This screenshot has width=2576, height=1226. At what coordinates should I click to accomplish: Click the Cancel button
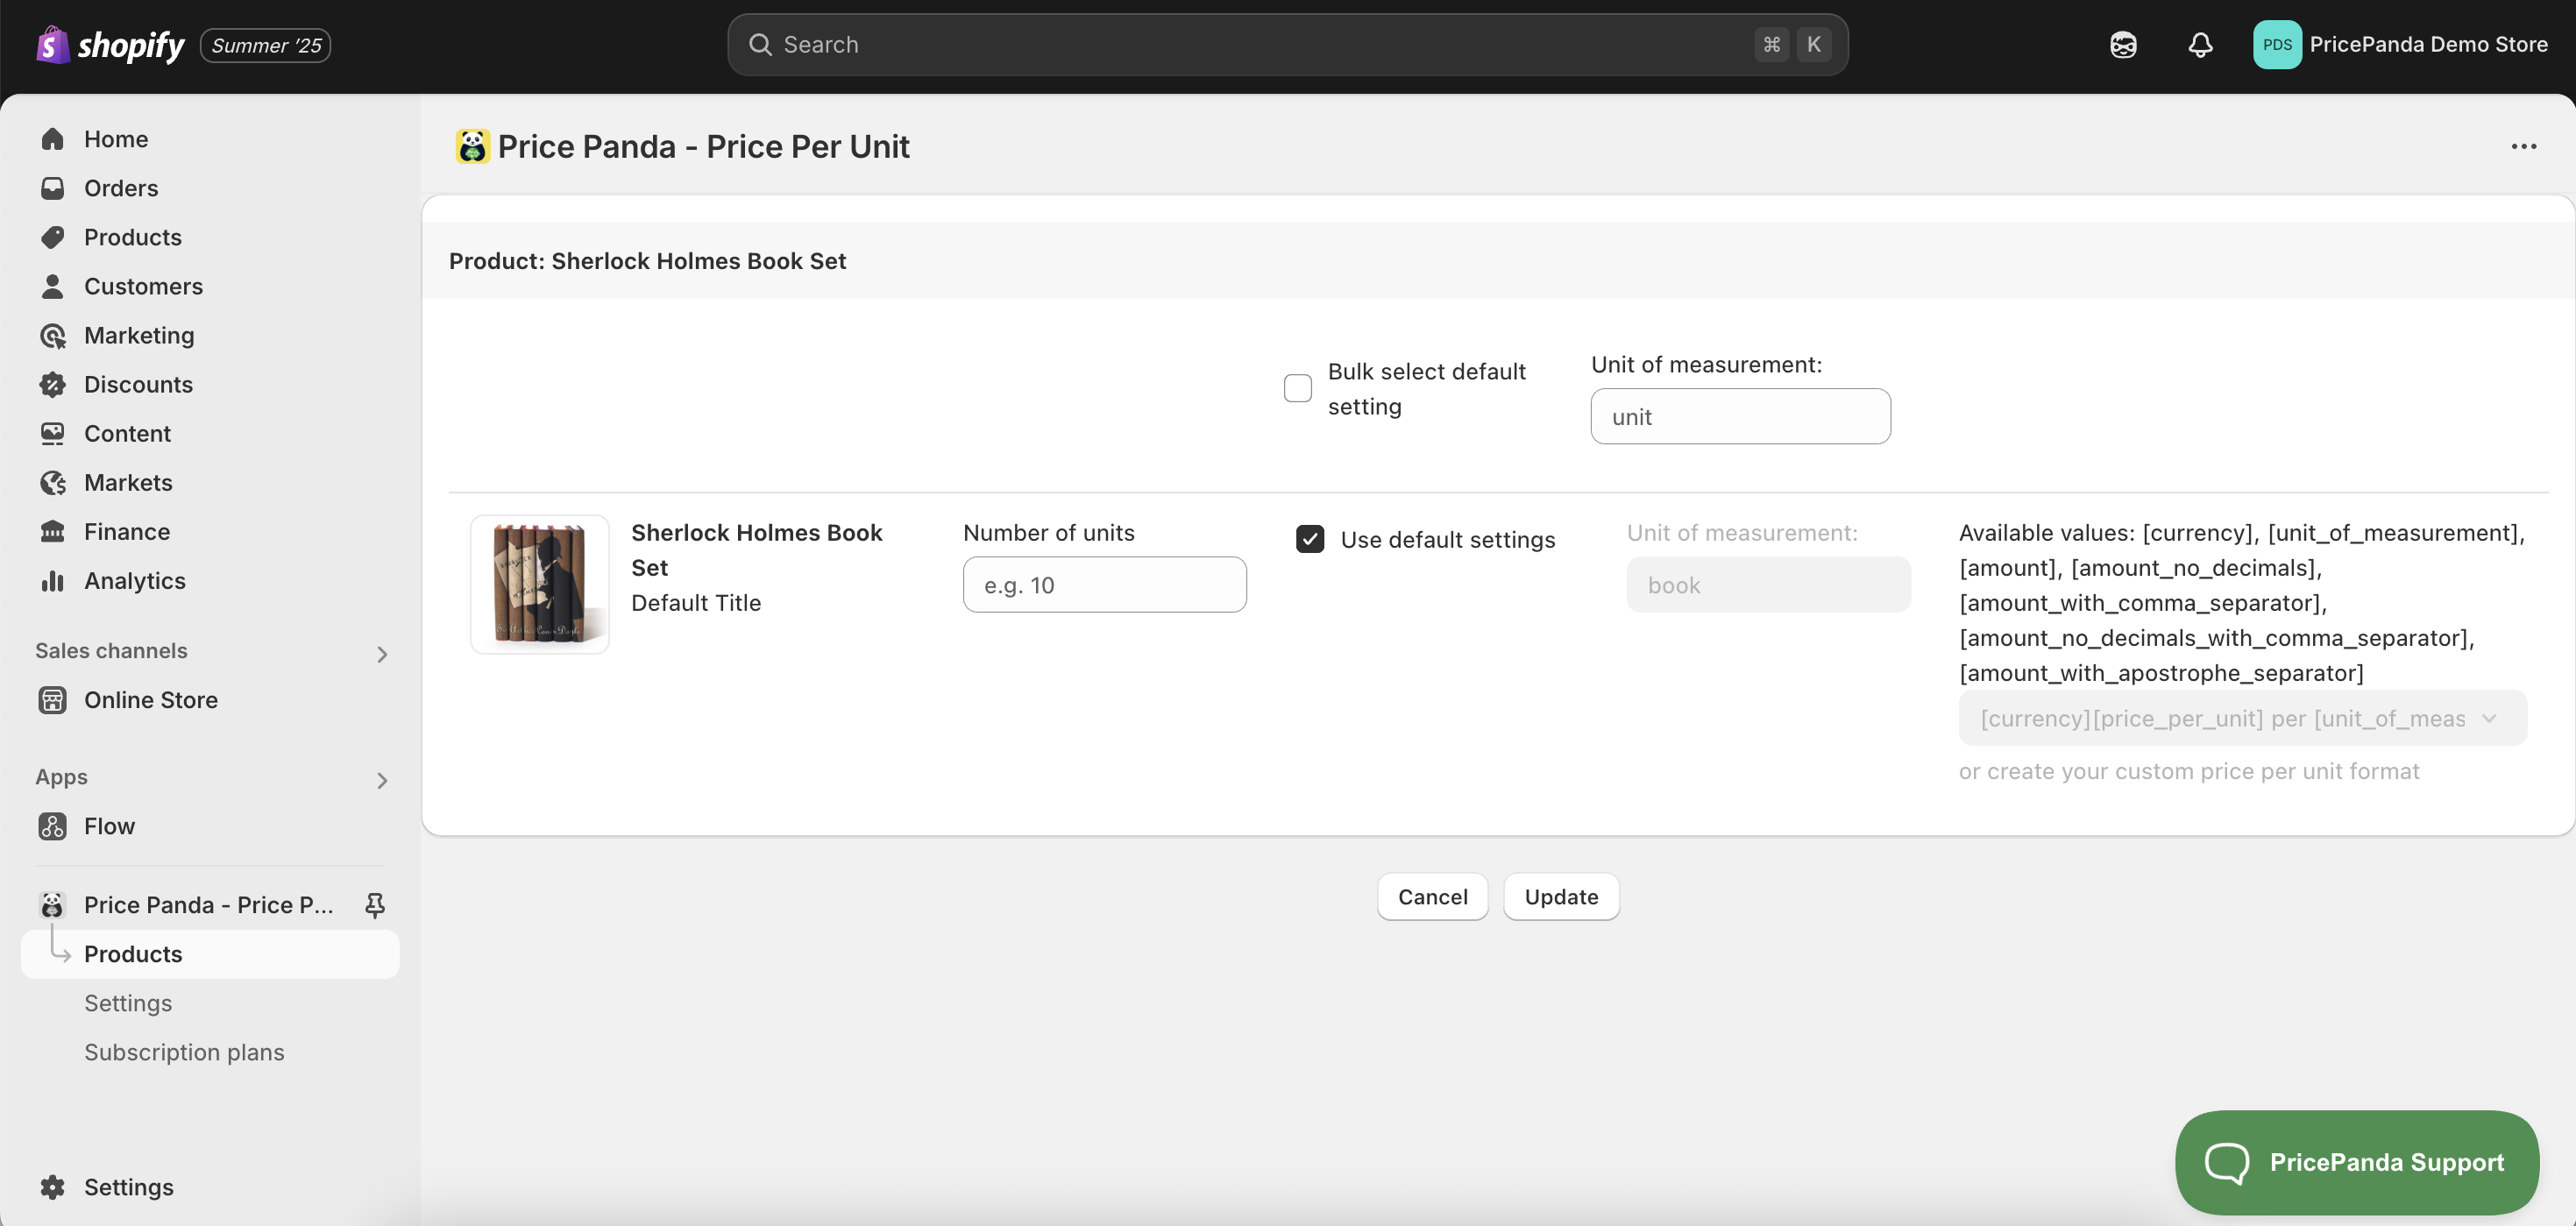(1432, 897)
